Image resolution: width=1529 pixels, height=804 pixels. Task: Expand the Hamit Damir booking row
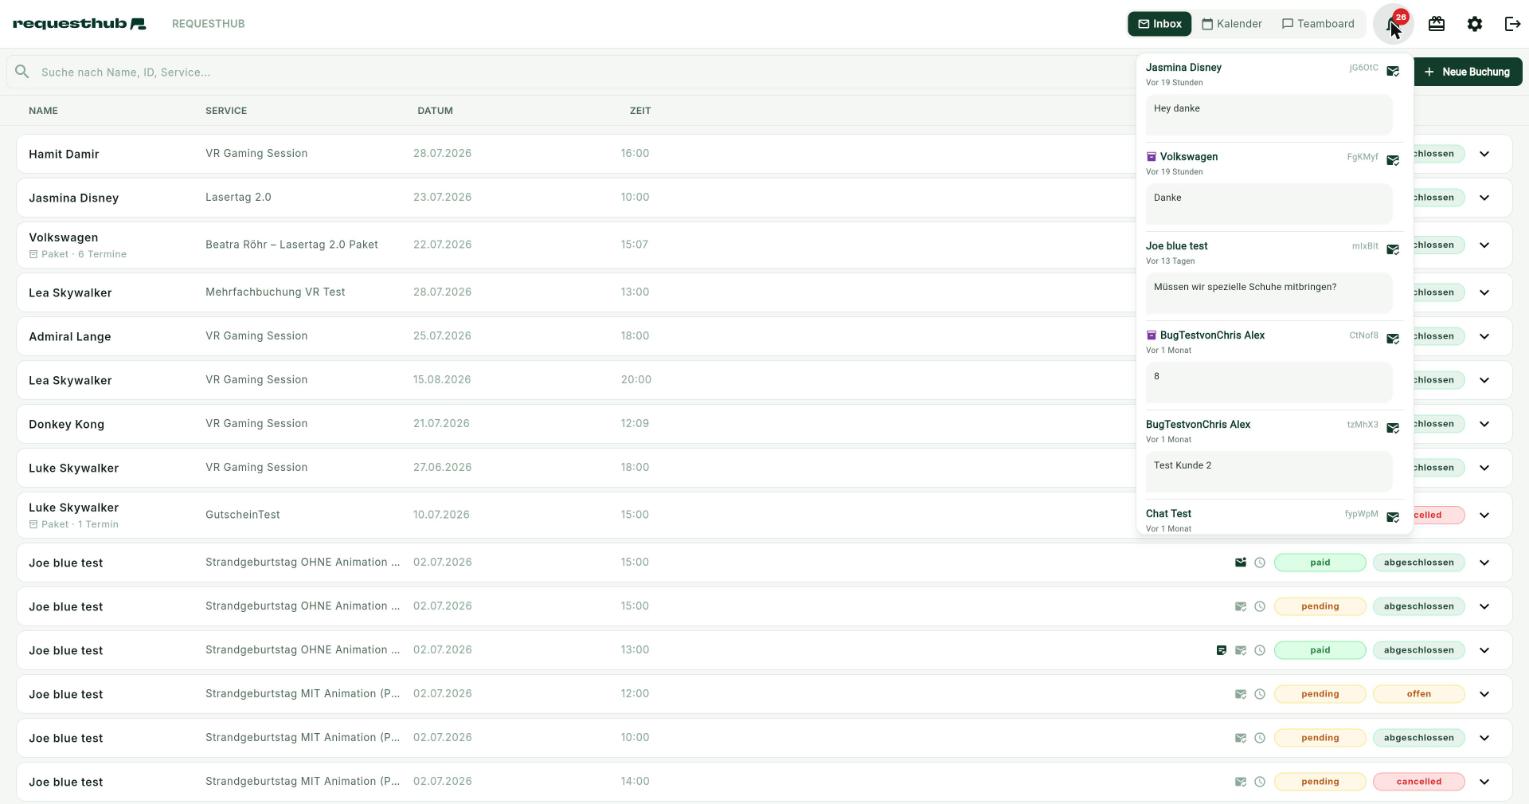click(1484, 154)
